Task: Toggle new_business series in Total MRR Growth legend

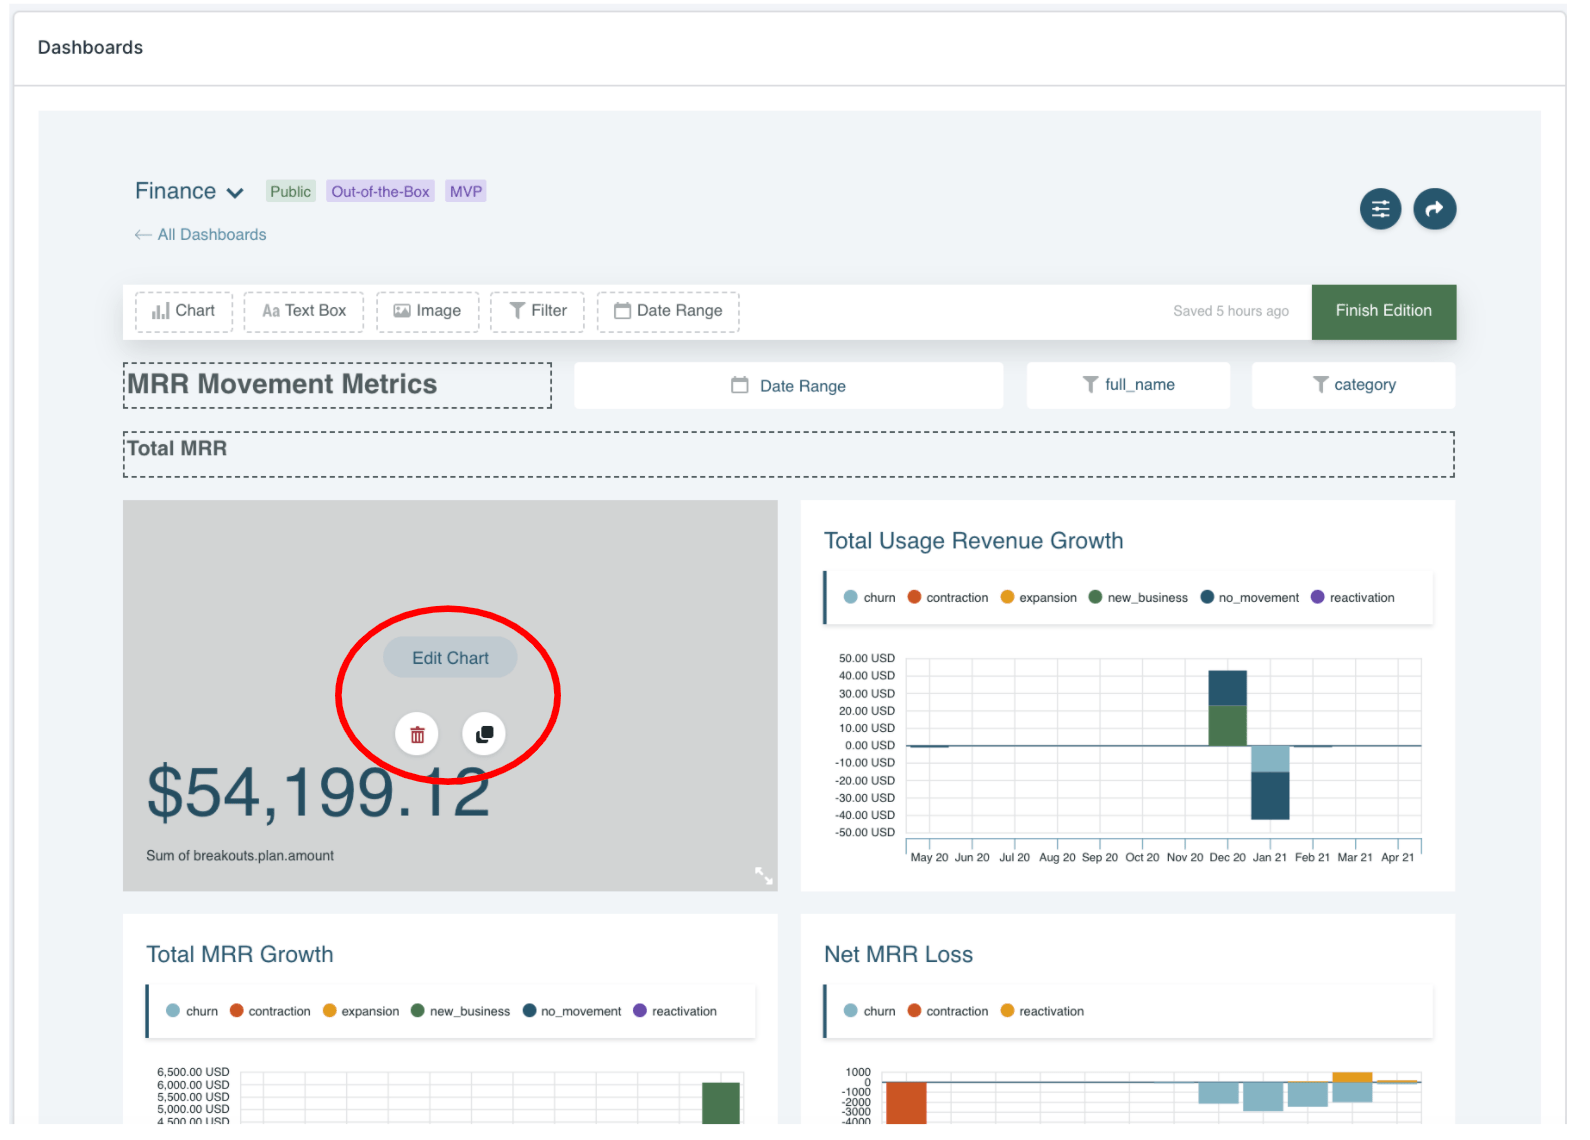Action: pos(460,1012)
